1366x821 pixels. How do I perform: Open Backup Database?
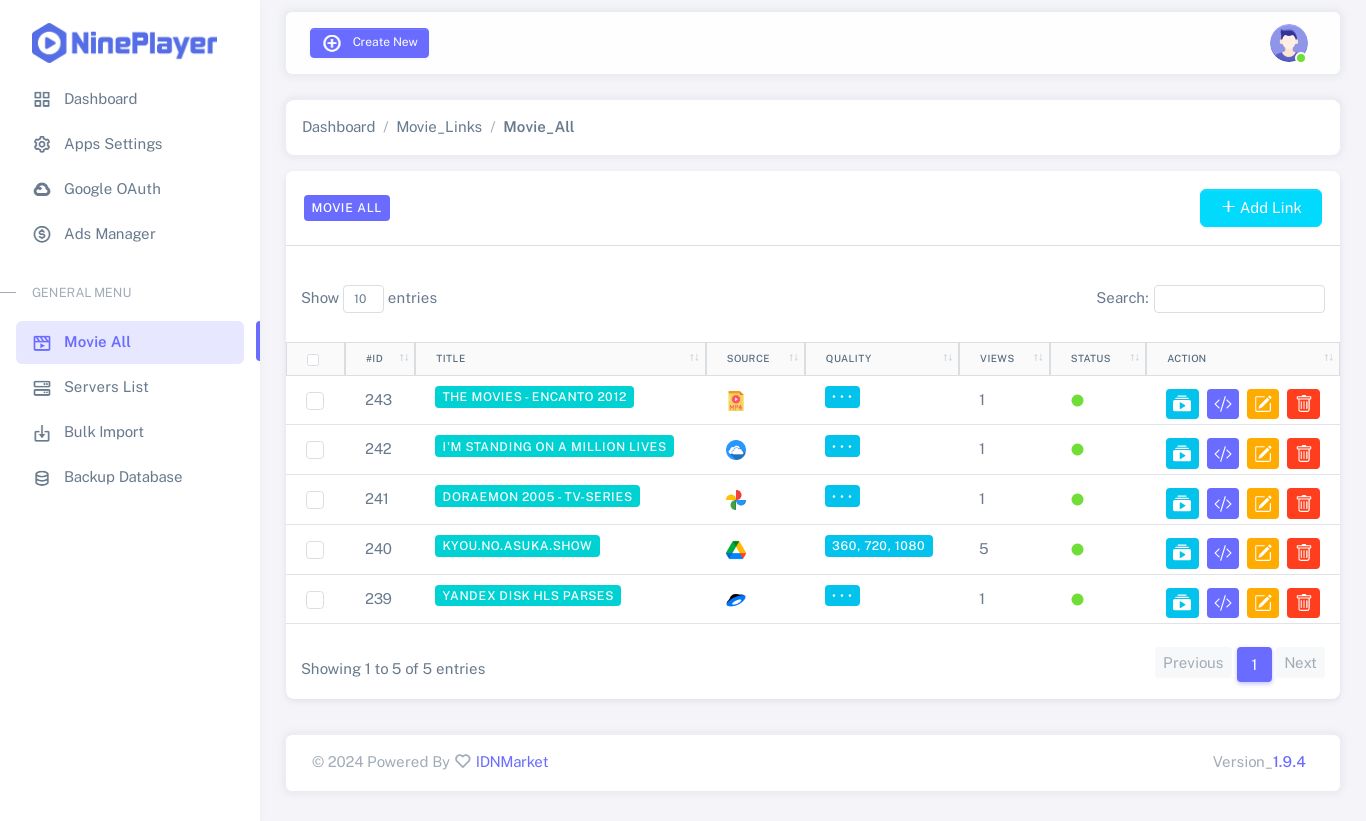(130, 477)
